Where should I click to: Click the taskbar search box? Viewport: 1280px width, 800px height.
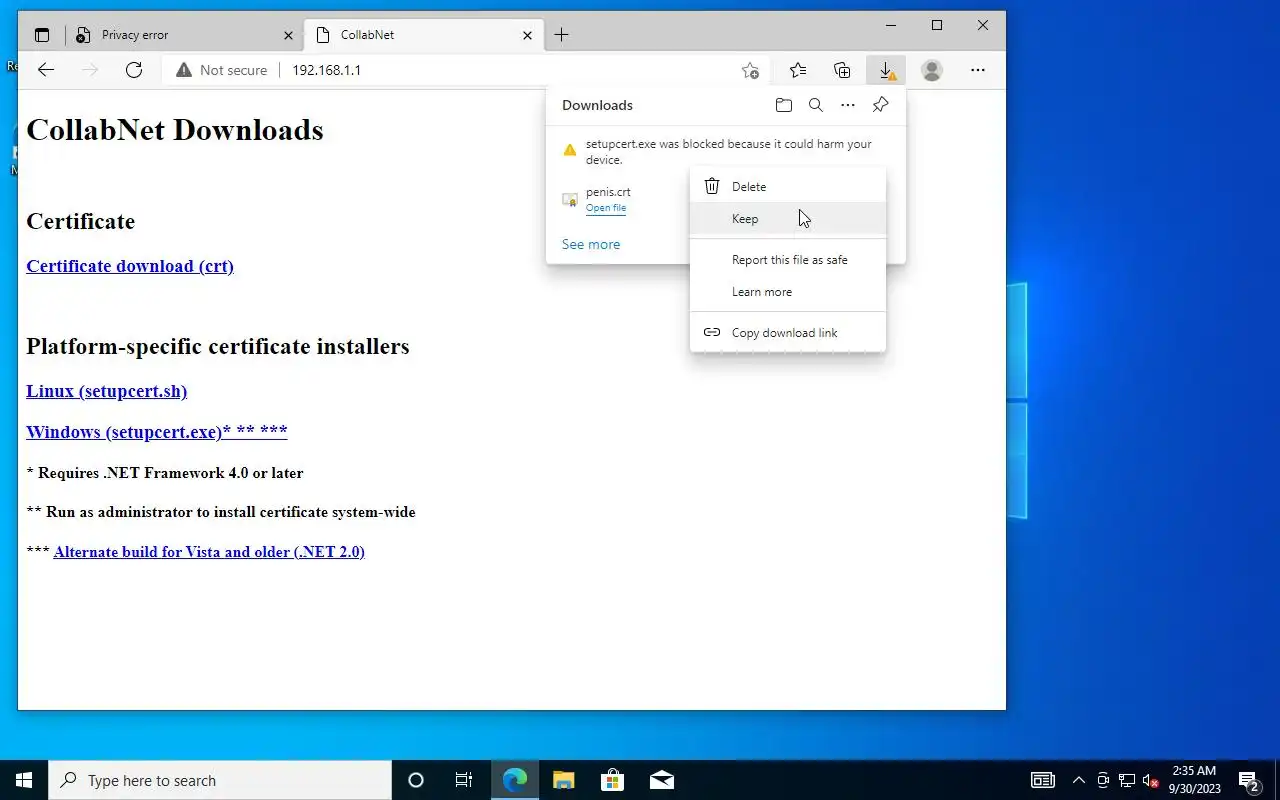[220, 780]
